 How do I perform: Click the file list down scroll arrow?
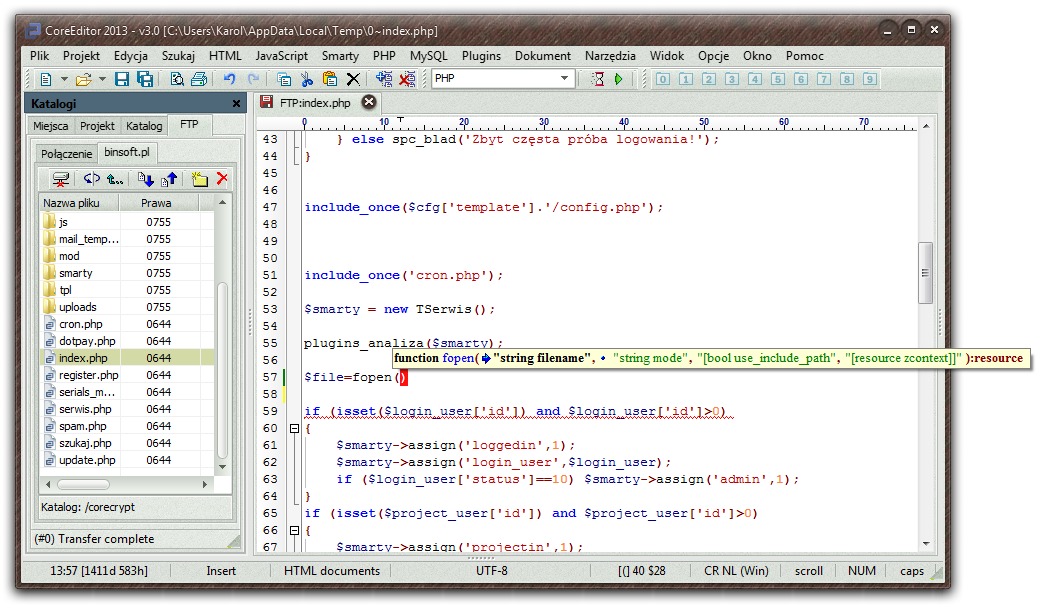click(222, 467)
